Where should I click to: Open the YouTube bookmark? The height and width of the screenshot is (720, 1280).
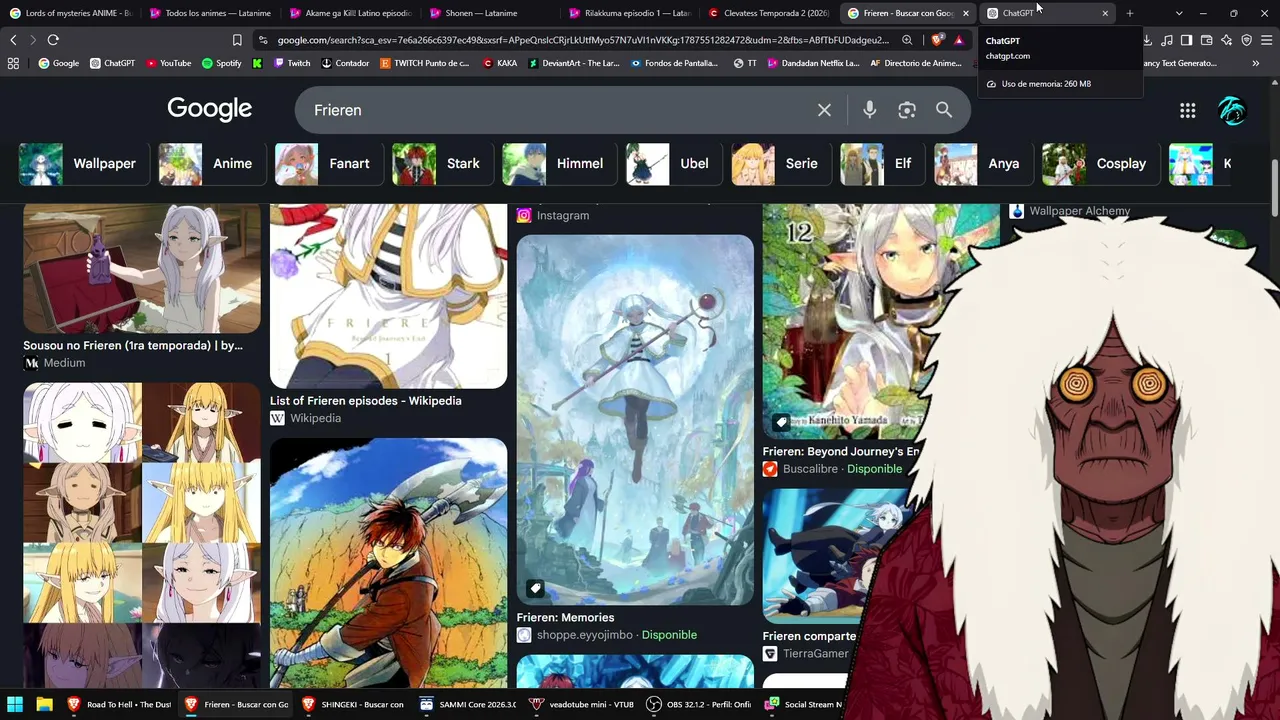pyautogui.click(x=168, y=63)
